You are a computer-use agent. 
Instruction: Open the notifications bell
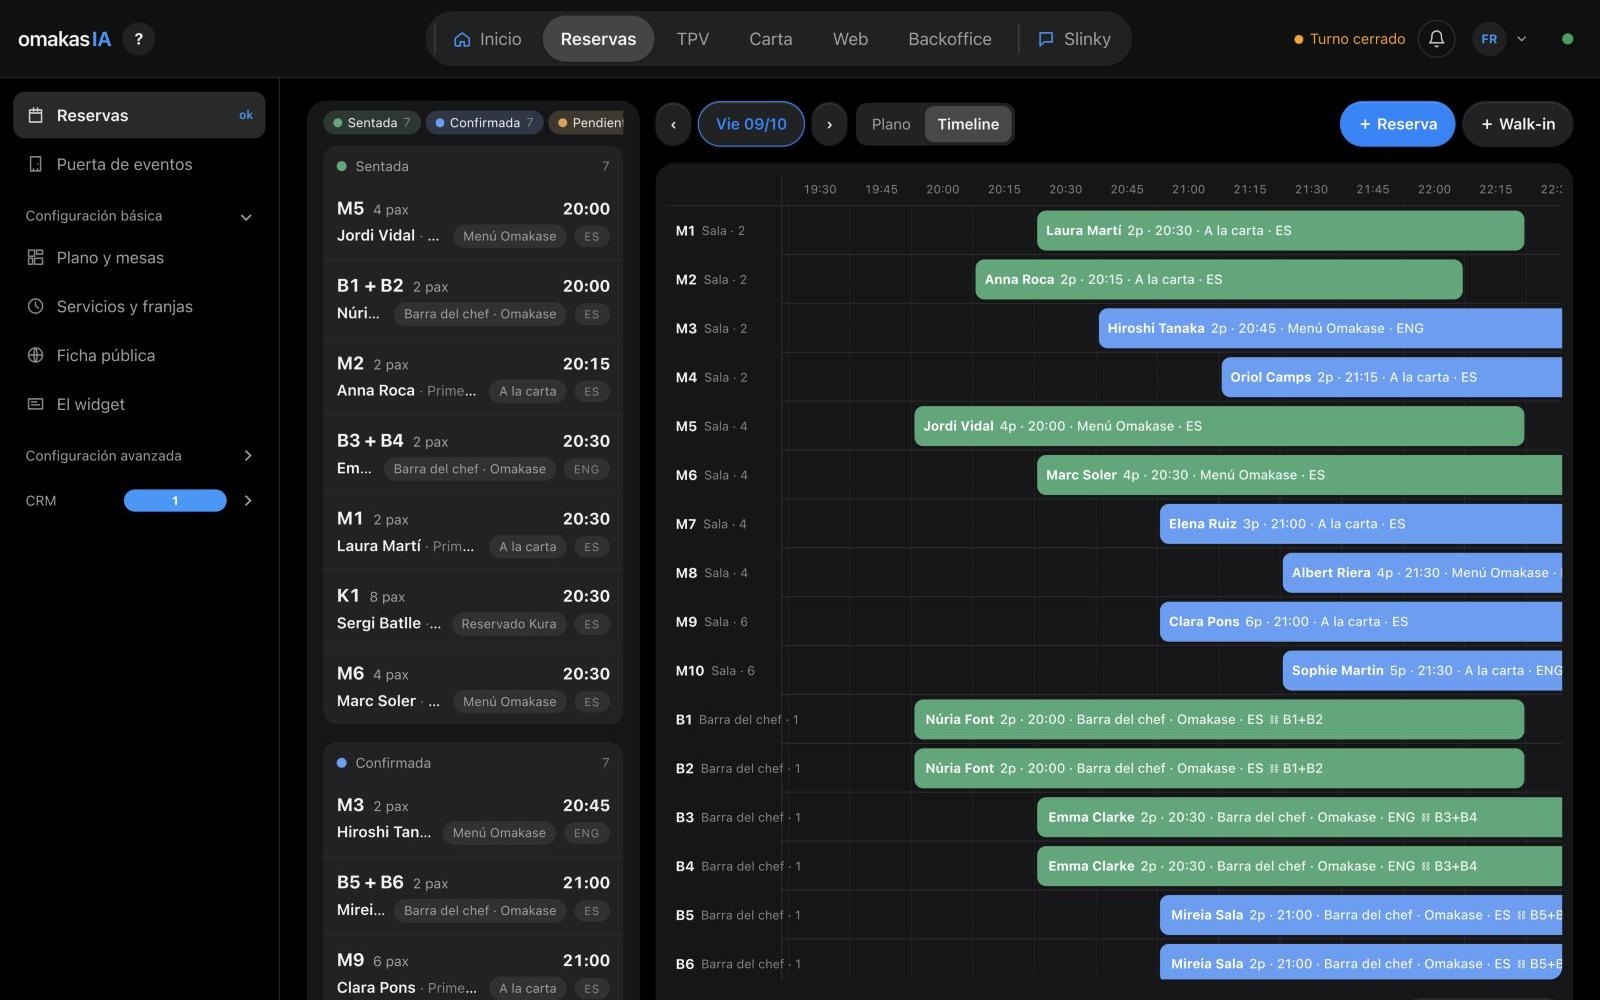[x=1436, y=39]
